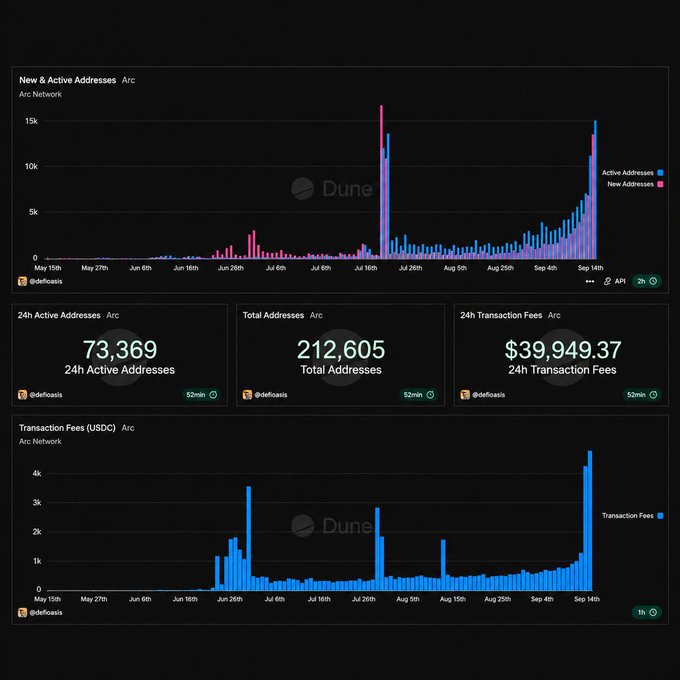Open the @defioasis author link on the Total Addresses card

point(271,395)
